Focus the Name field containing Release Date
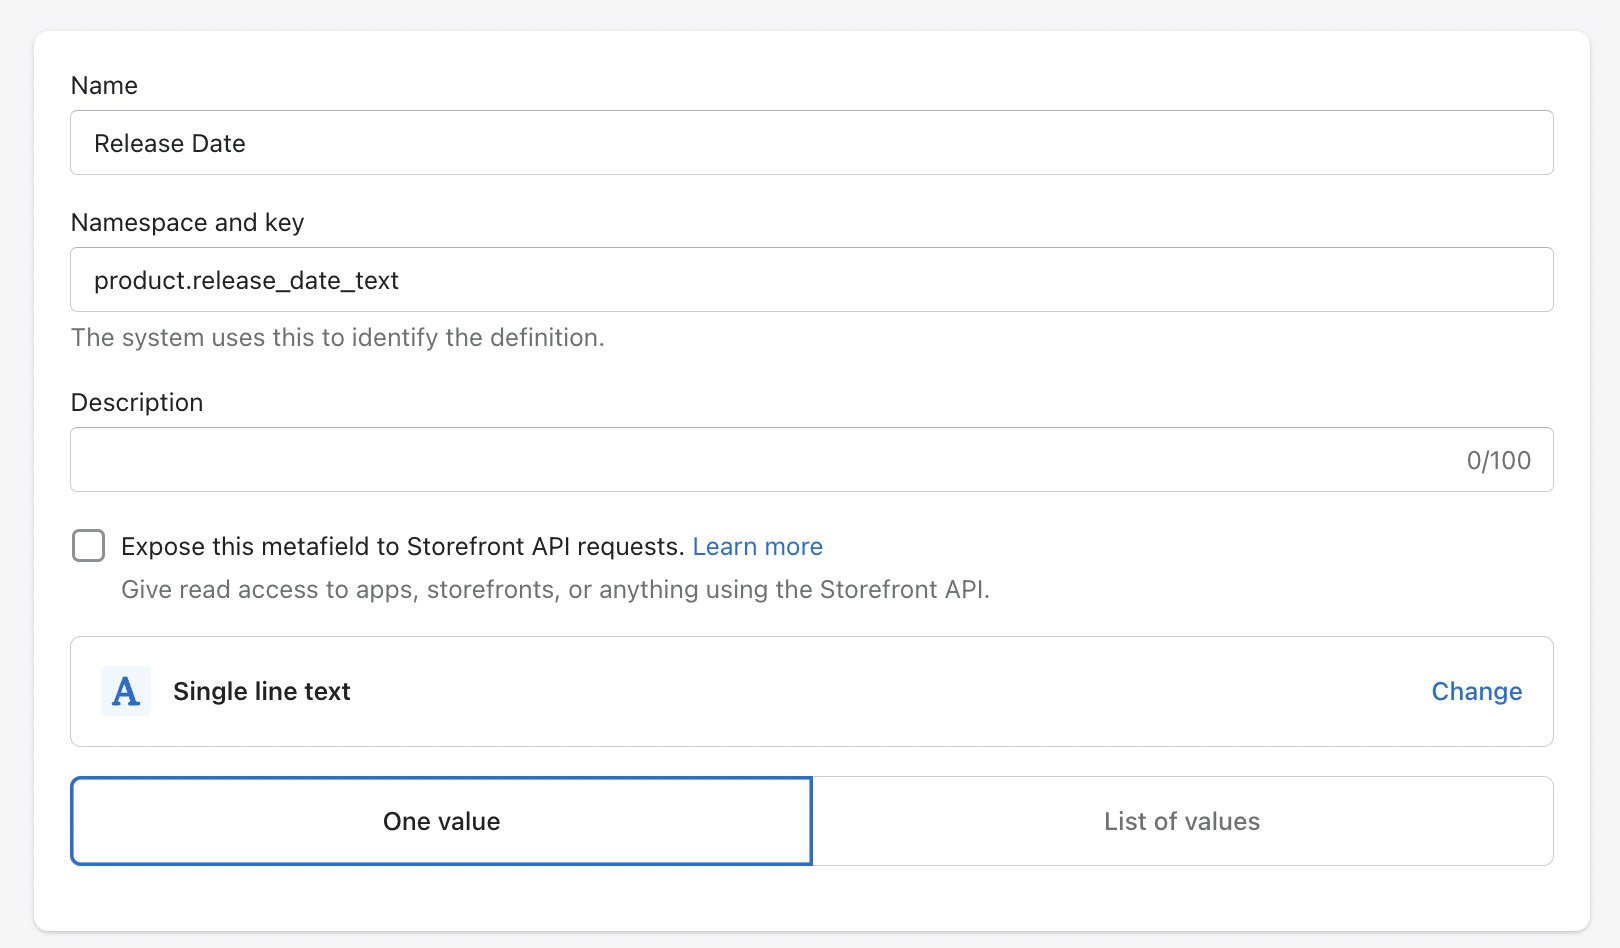 (810, 143)
